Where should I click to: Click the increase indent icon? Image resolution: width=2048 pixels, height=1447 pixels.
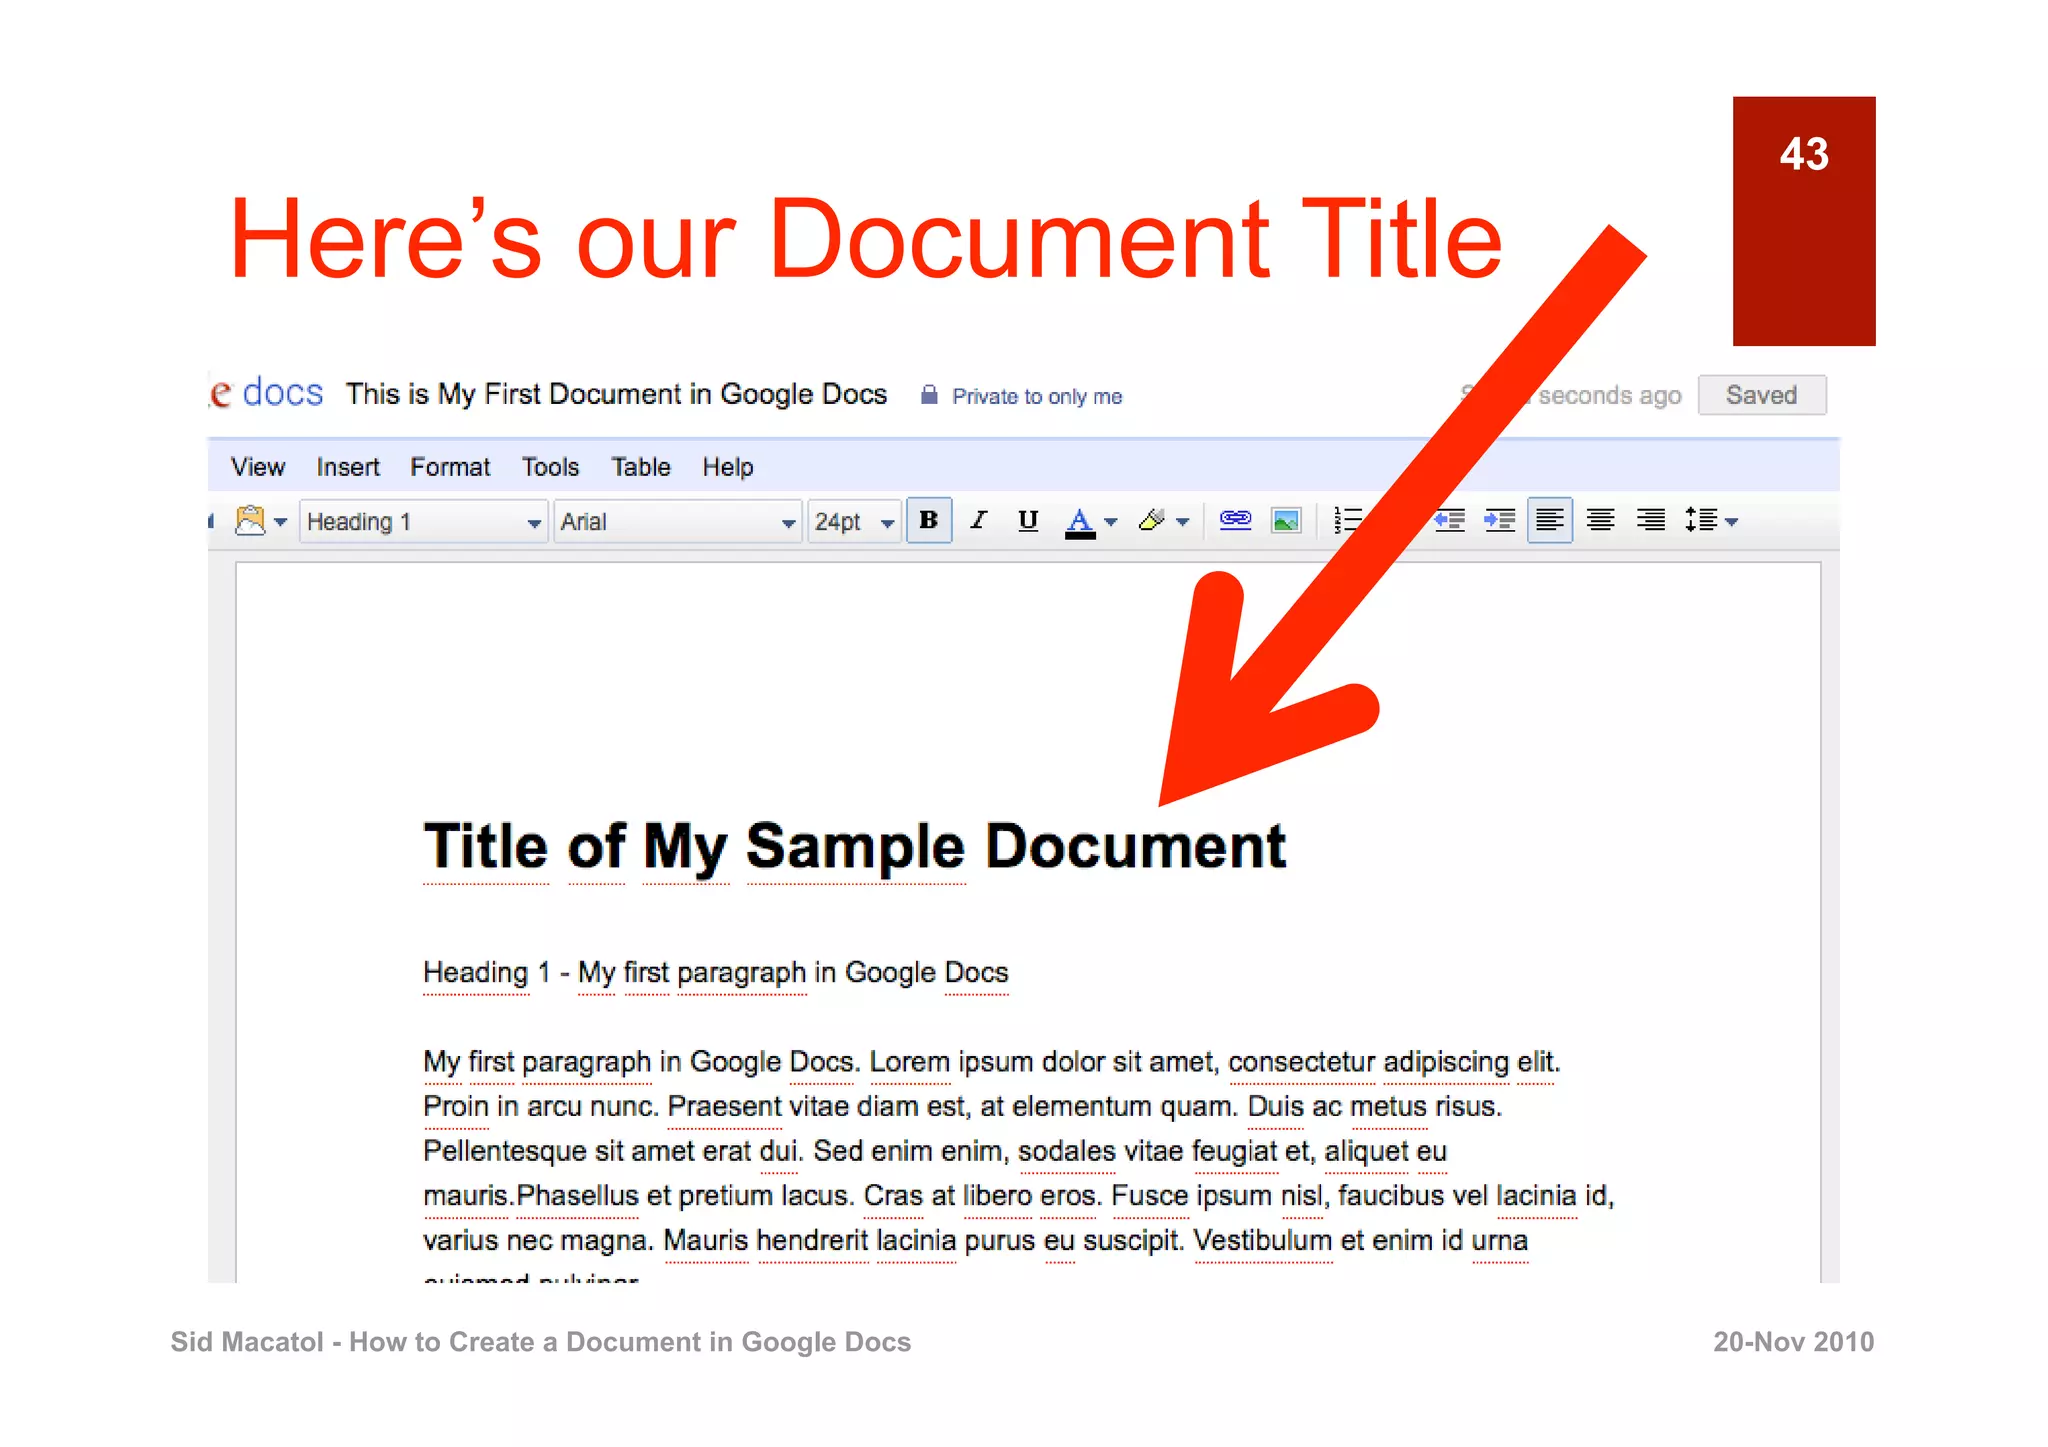[1499, 520]
